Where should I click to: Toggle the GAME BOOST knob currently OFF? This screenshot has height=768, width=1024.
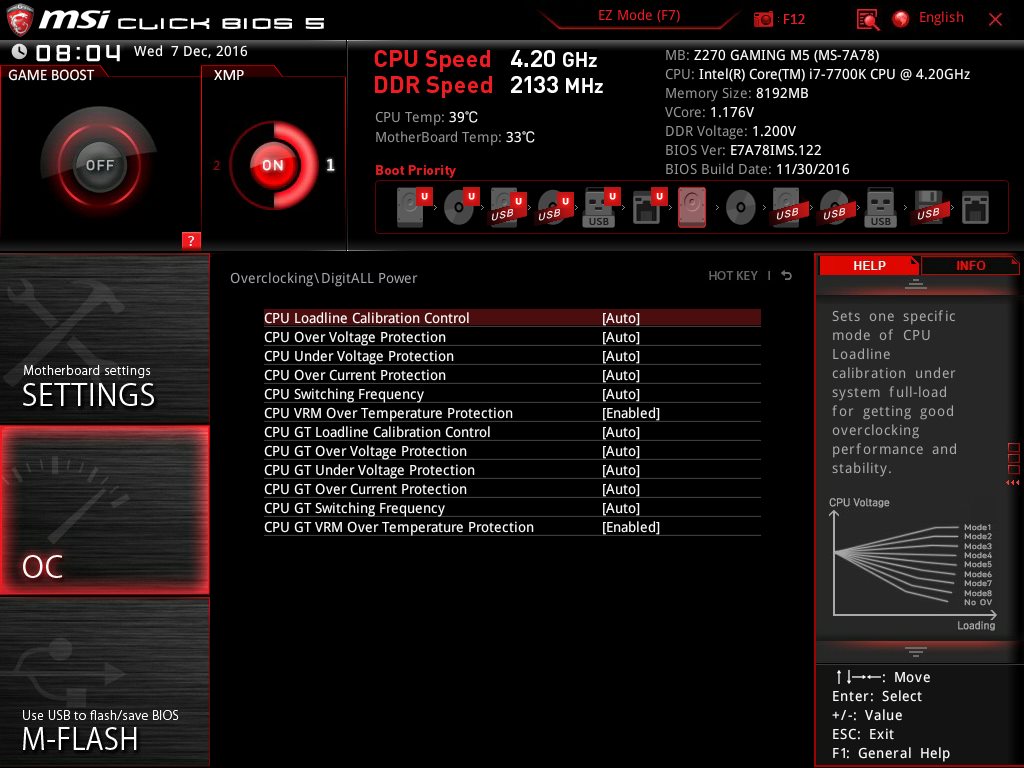[99, 165]
